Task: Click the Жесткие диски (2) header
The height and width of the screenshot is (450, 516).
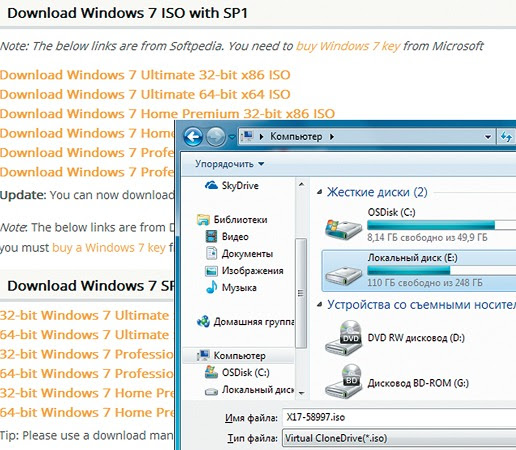Action: [x=377, y=192]
